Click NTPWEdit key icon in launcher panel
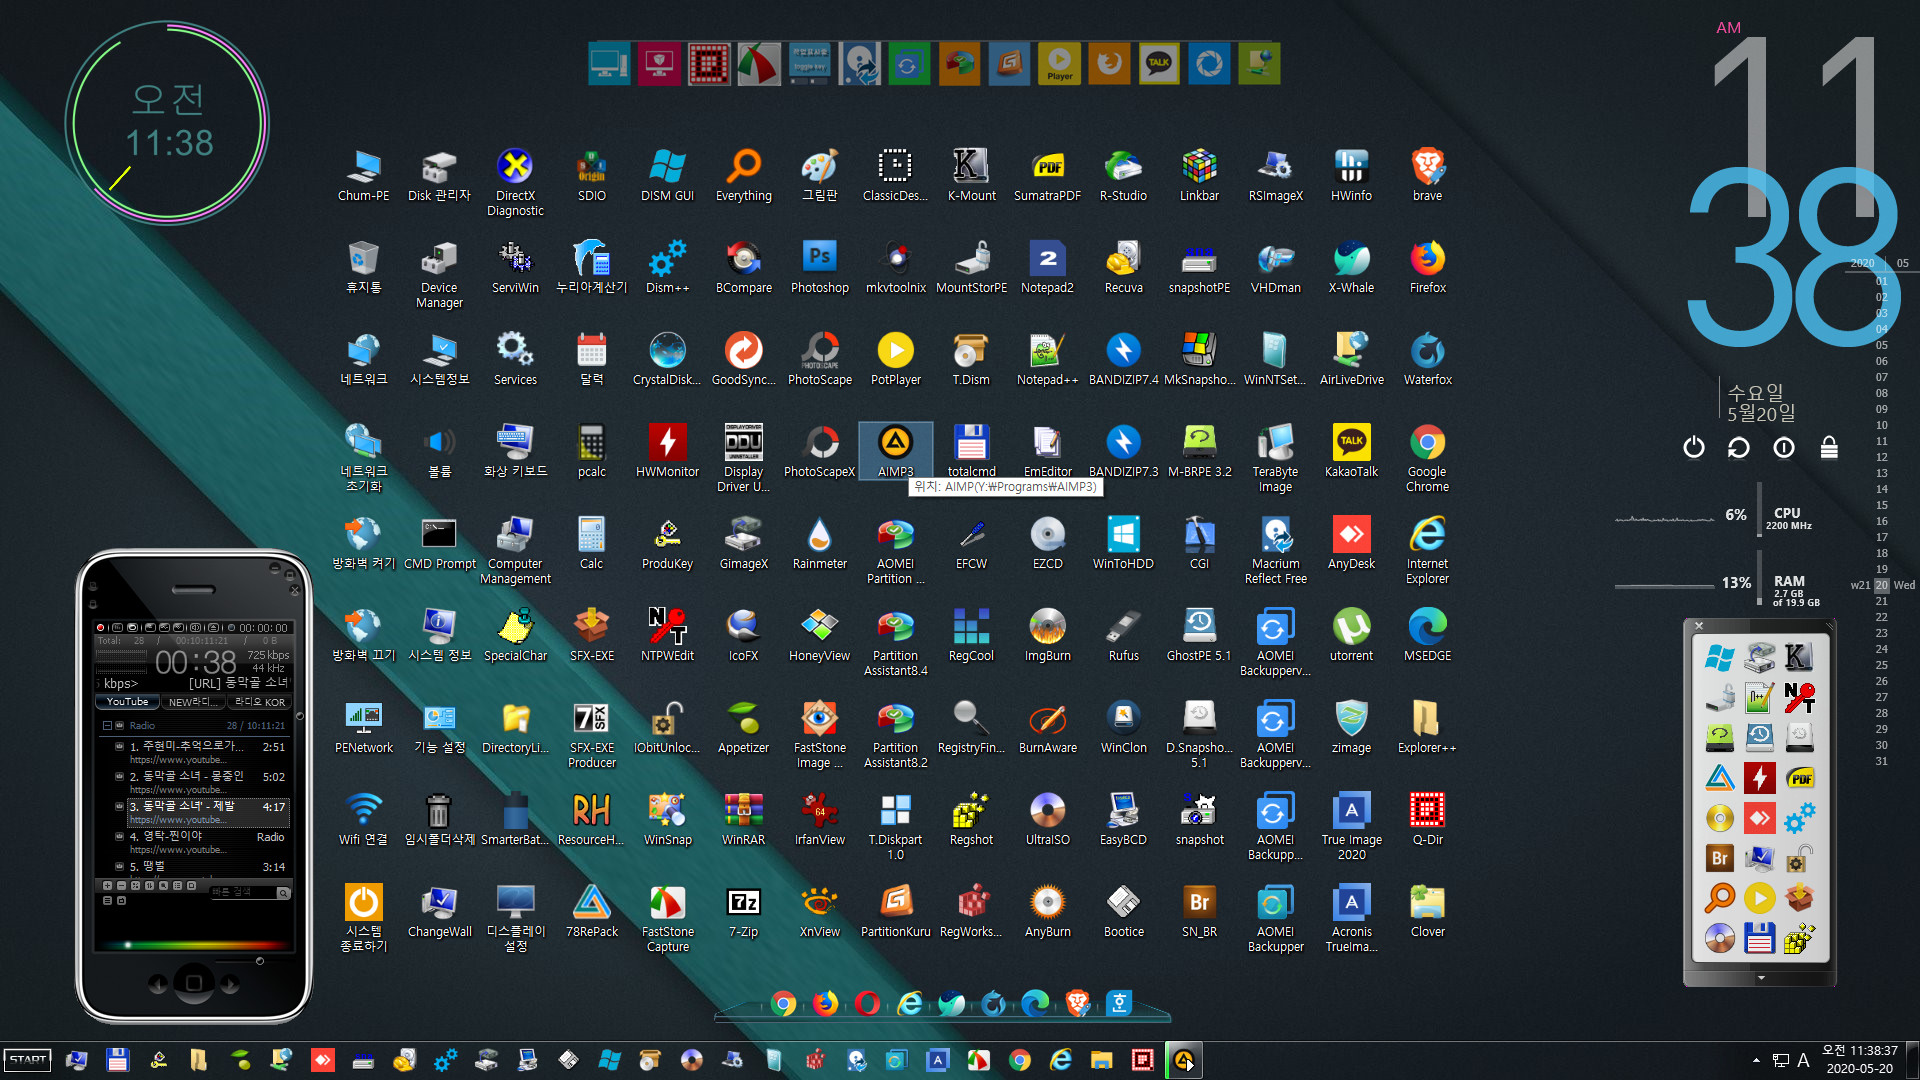Image resolution: width=1920 pixels, height=1080 pixels. click(x=1799, y=697)
